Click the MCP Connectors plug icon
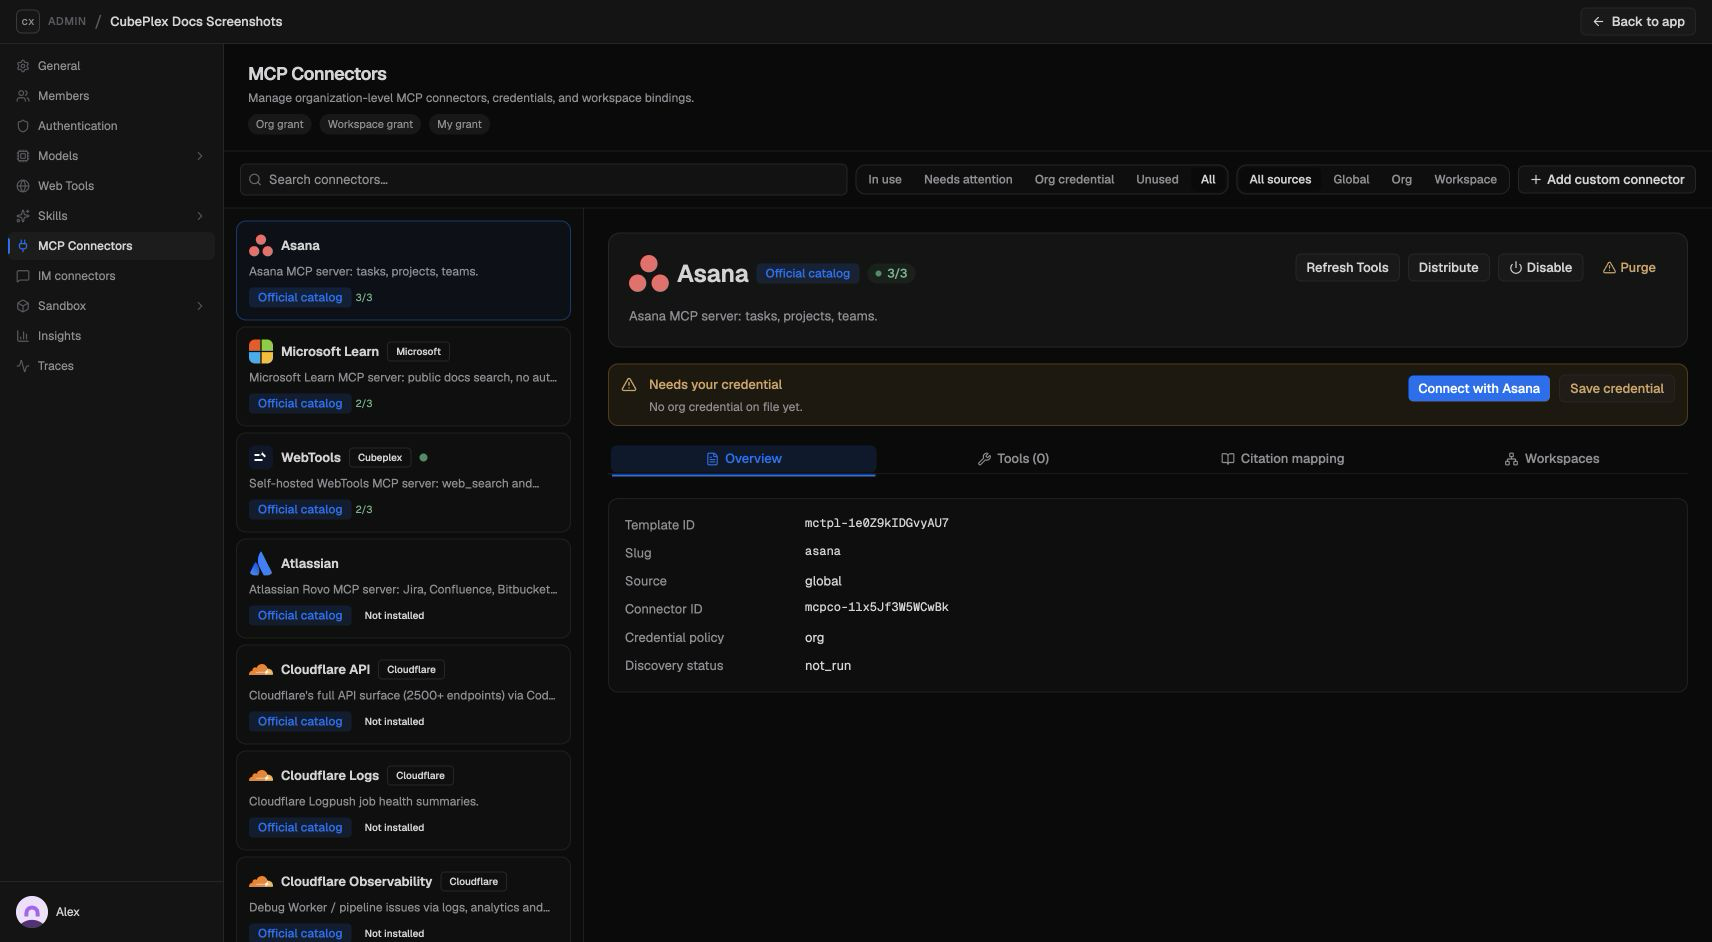The height and width of the screenshot is (942, 1712). click(x=23, y=246)
